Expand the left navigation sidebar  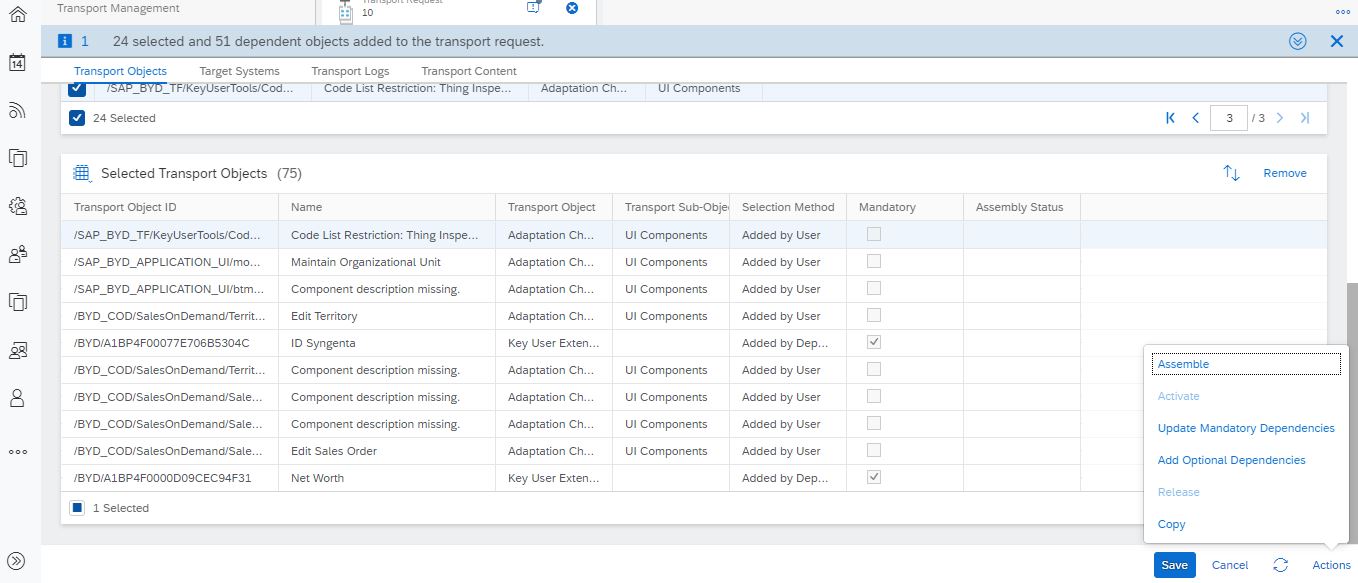(x=17, y=561)
